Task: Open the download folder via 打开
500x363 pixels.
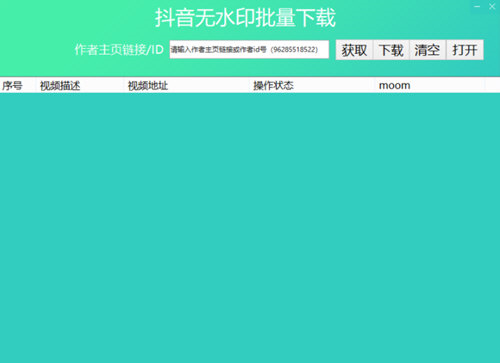Action: pos(465,50)
